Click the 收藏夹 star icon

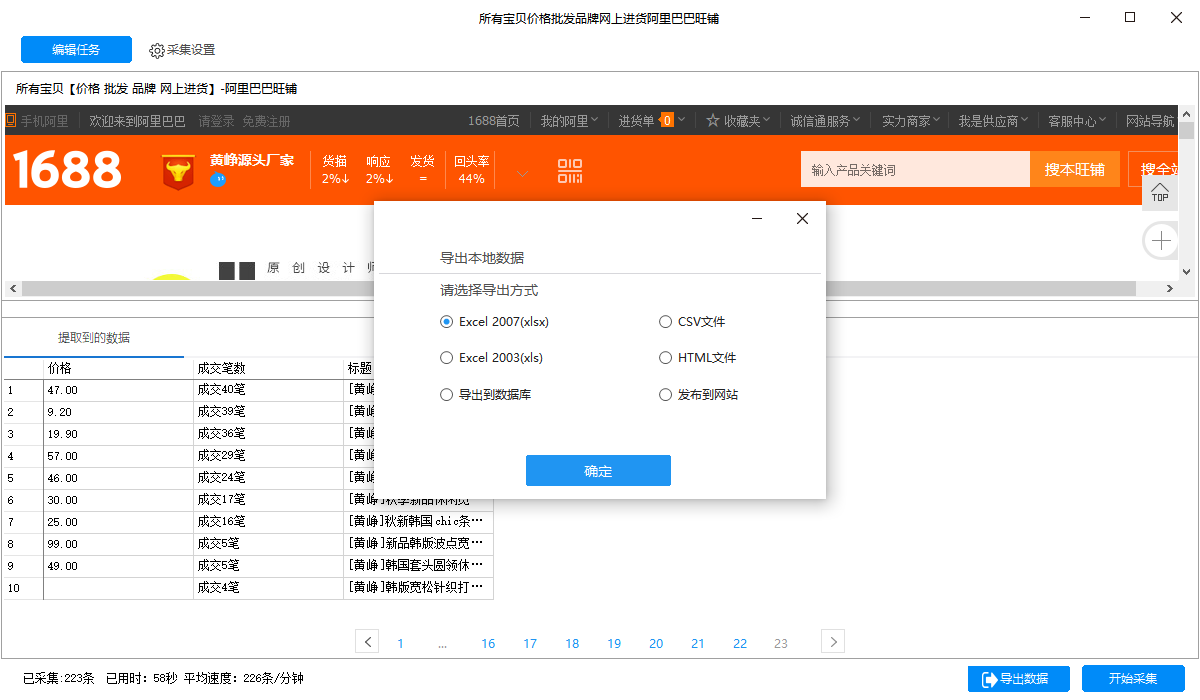(713, 120)
